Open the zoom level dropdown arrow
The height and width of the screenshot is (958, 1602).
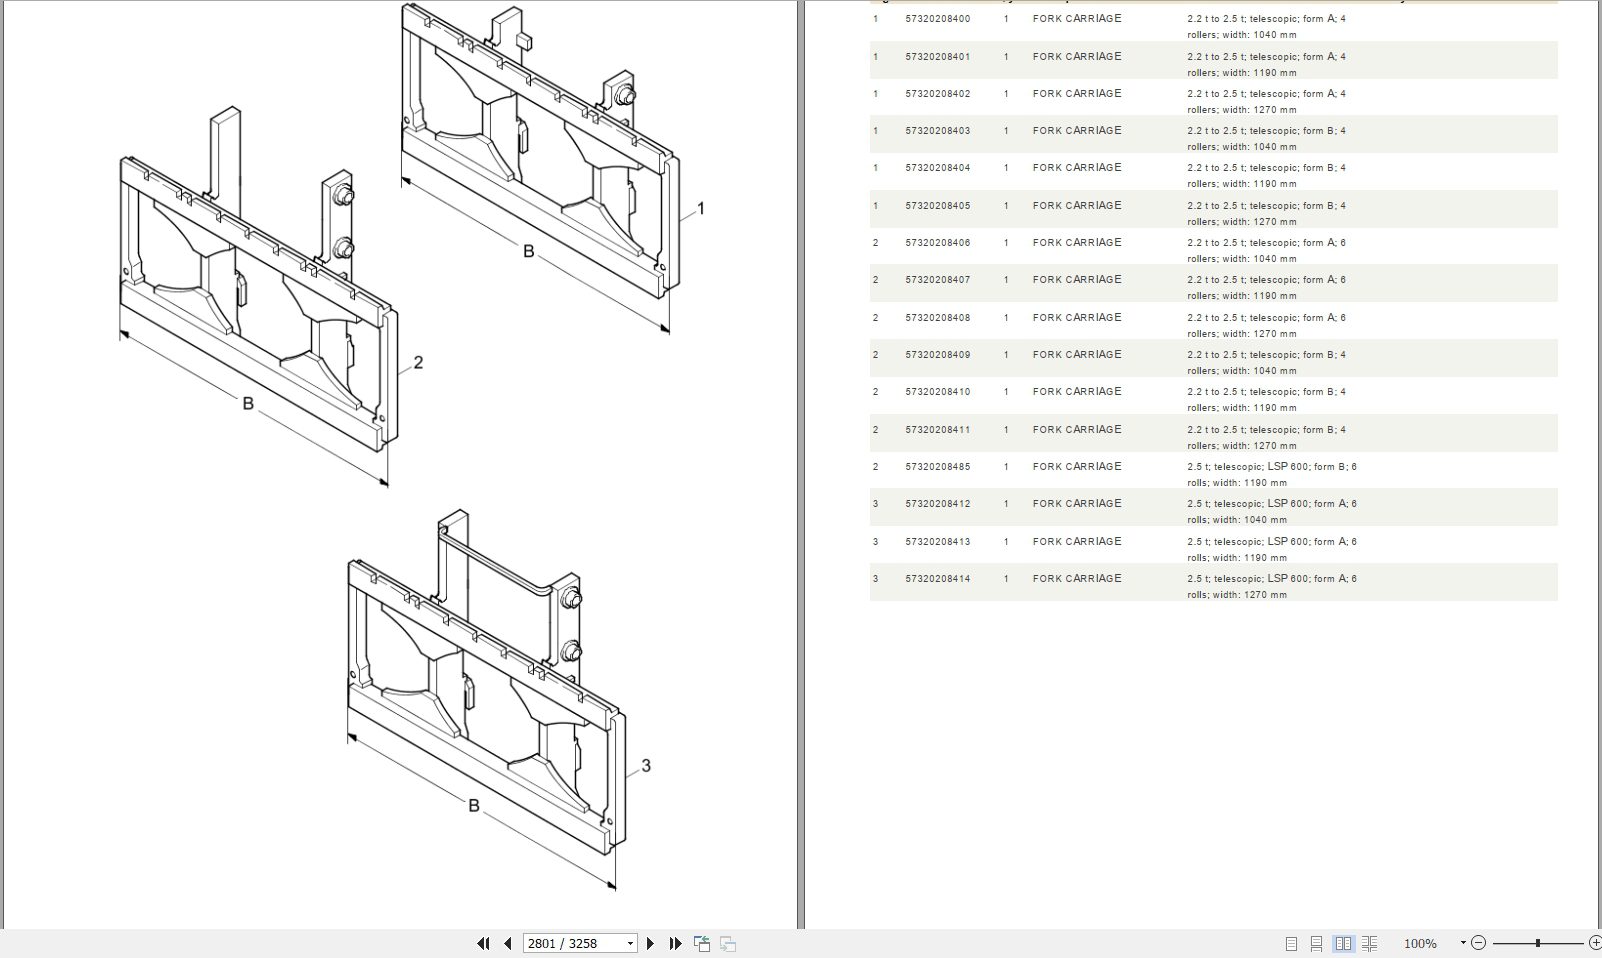point(1463,943)
